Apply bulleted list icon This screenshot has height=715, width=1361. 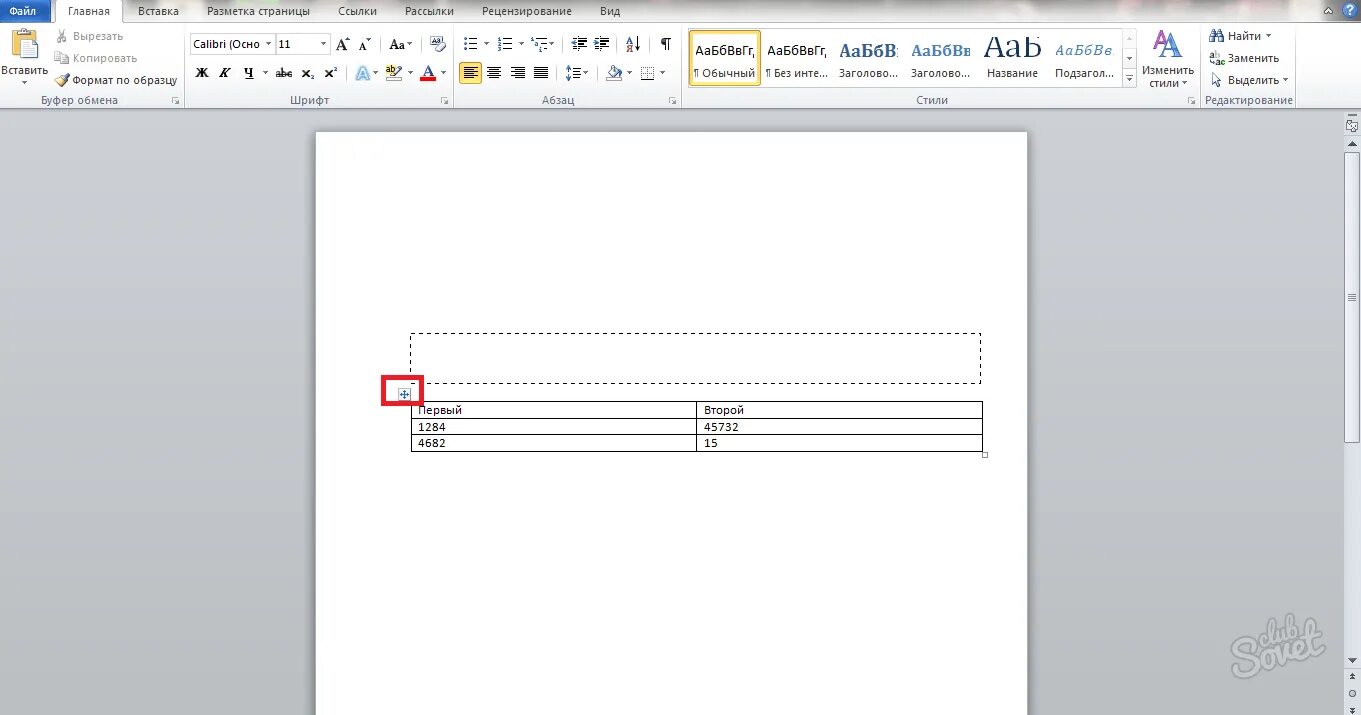[470, 44]
